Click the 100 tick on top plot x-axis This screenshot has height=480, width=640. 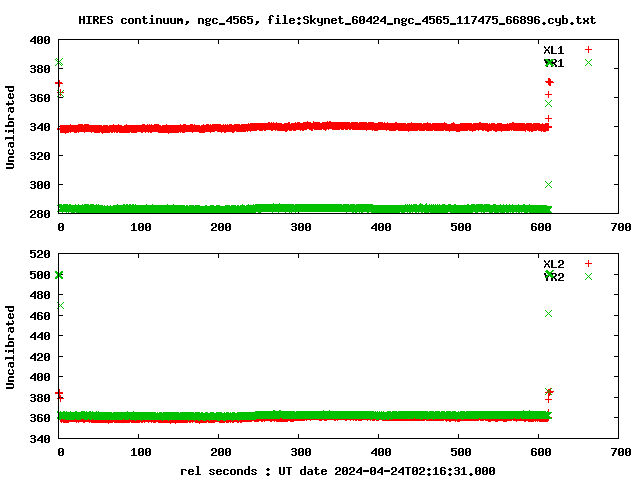(141, 227)
